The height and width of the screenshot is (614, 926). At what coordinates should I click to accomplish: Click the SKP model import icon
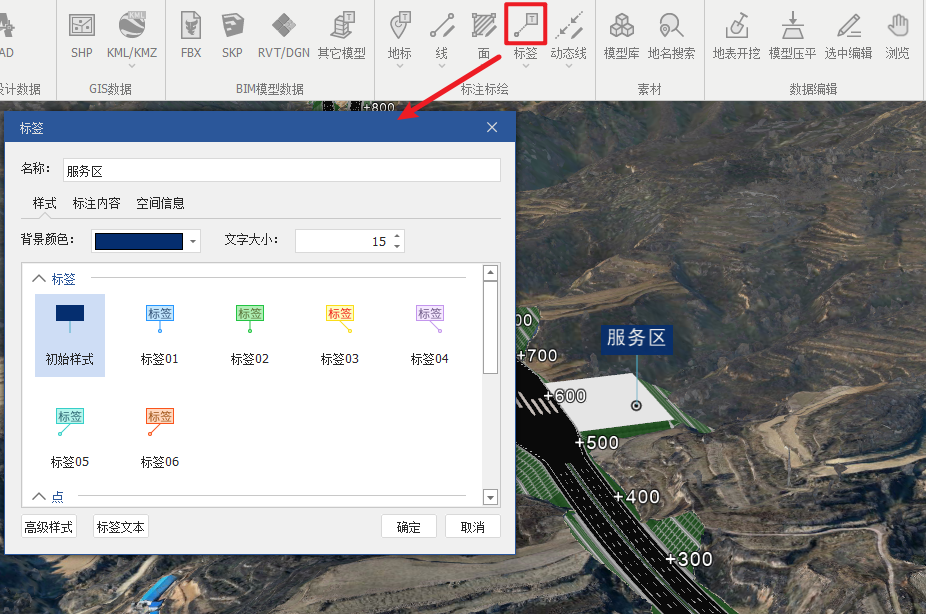click(x=233, y=26)
